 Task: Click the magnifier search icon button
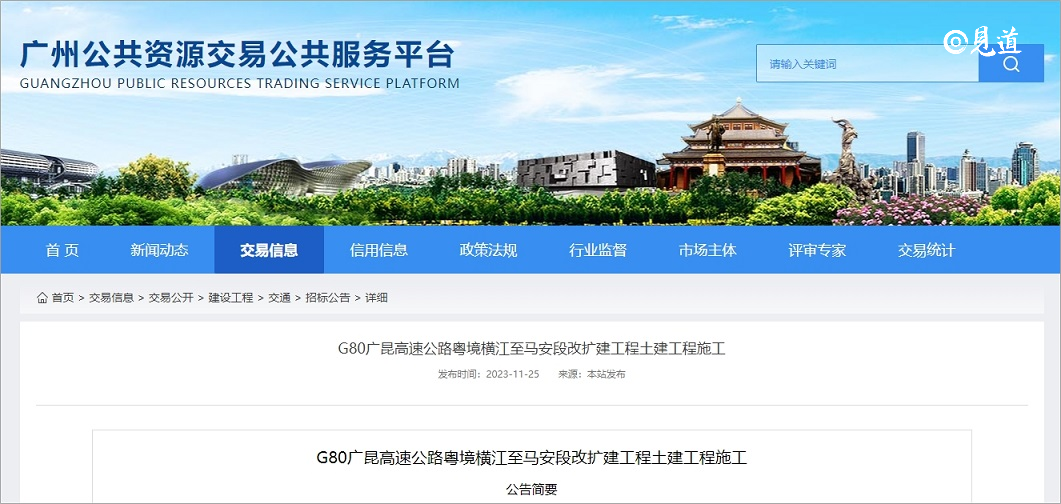(1010, 64)
